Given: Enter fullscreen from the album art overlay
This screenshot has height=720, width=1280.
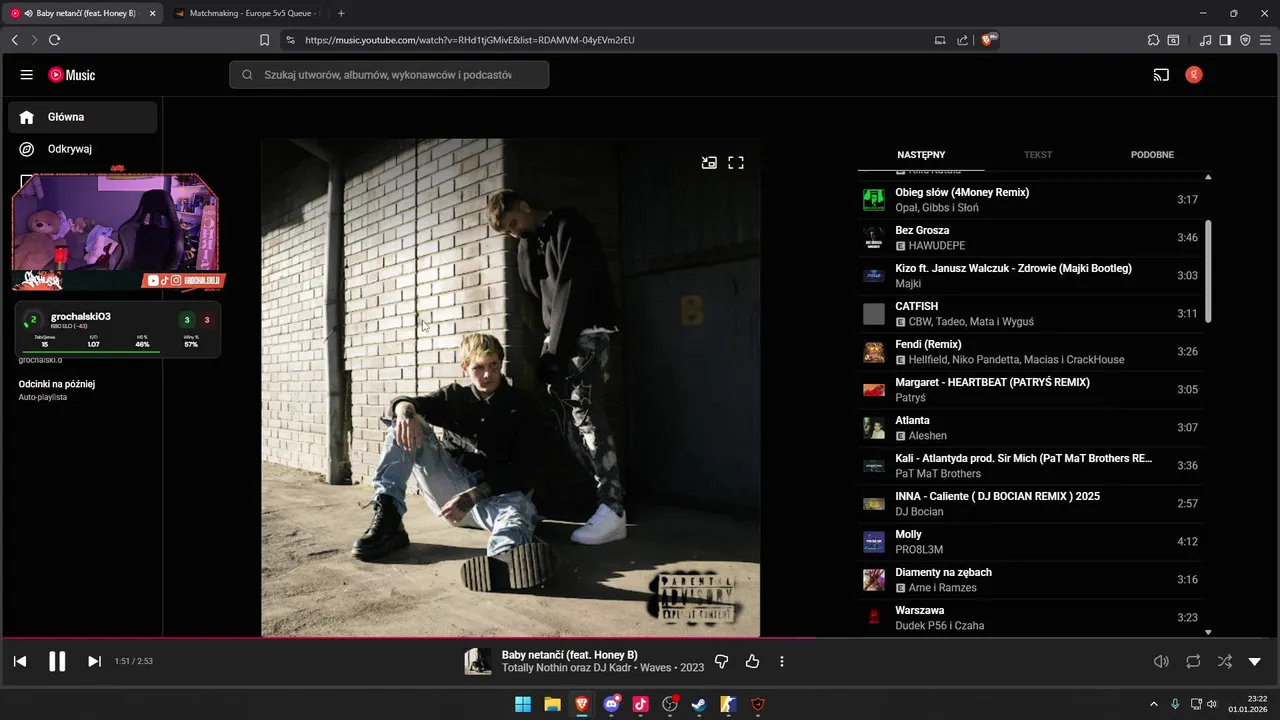Looking at the screenshot, I should tap(736, 162).
